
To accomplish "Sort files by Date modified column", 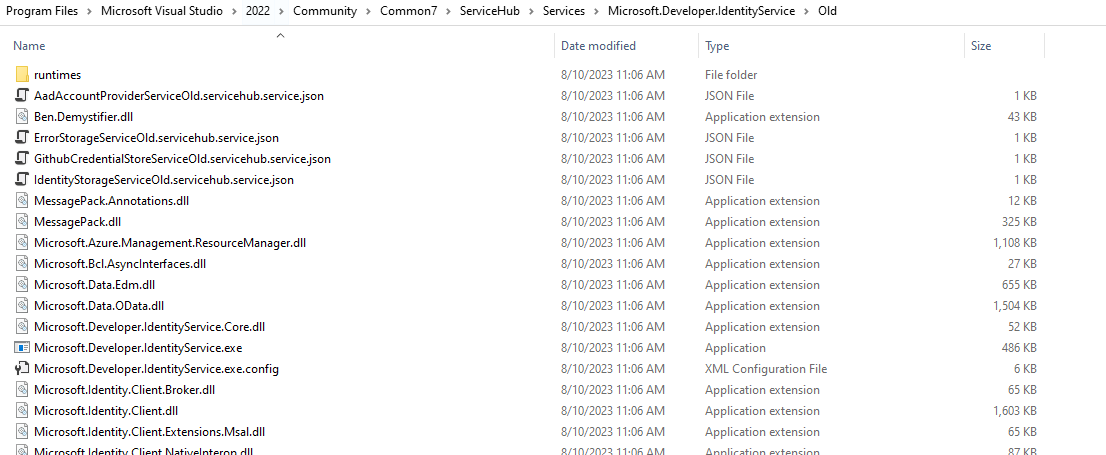I will [598, 46].
